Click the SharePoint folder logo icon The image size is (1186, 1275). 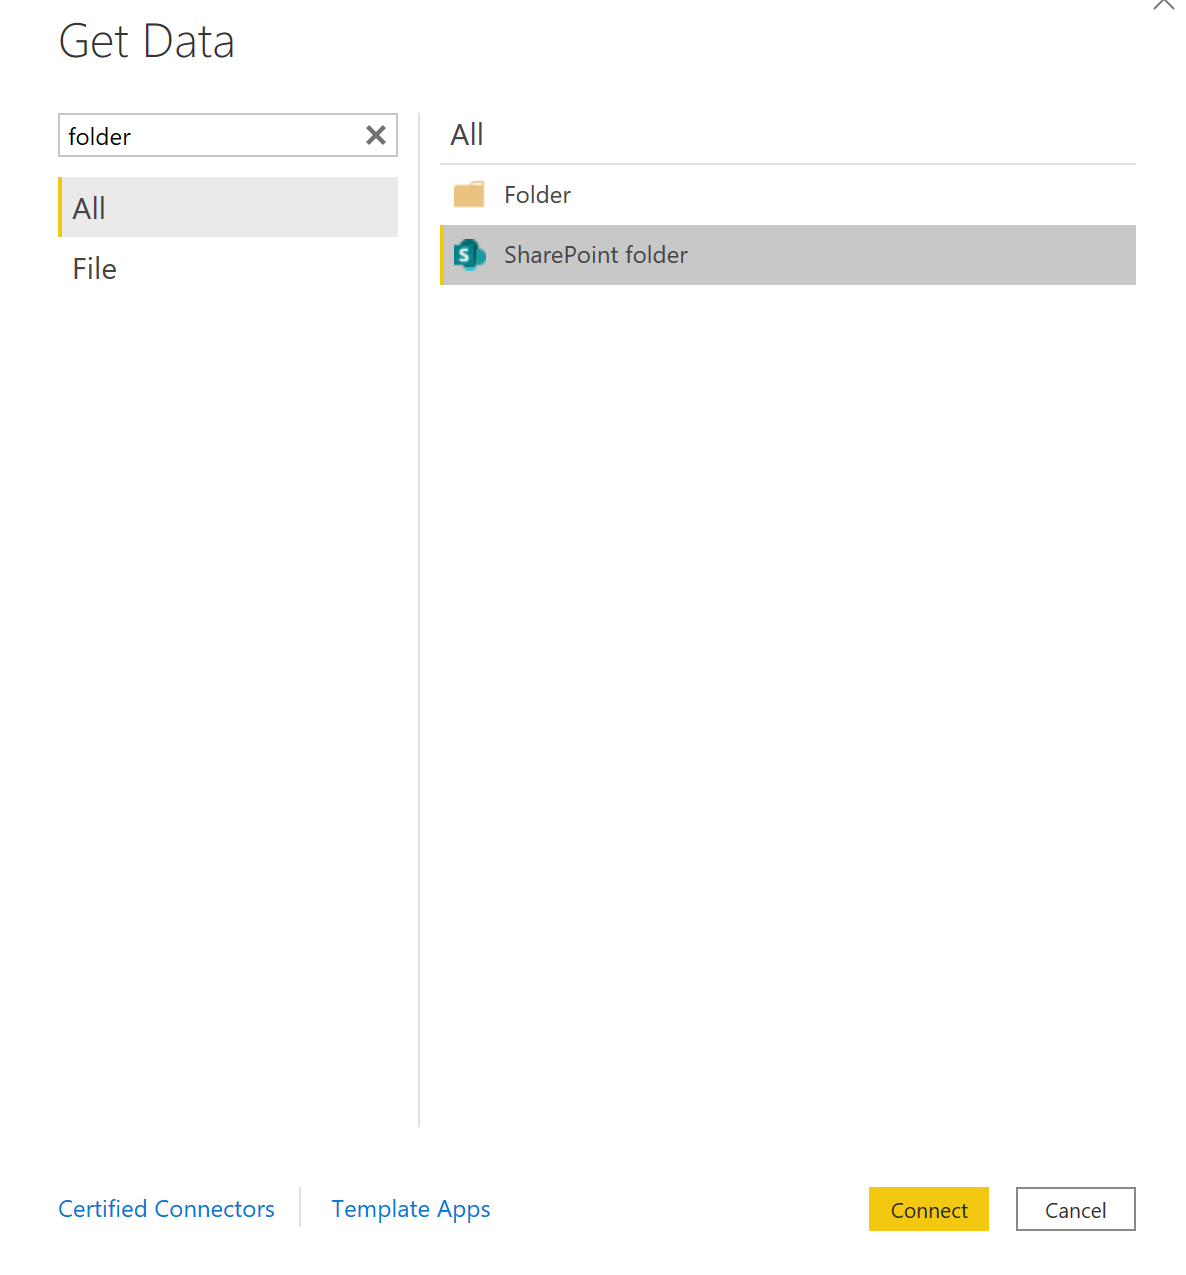469,255
